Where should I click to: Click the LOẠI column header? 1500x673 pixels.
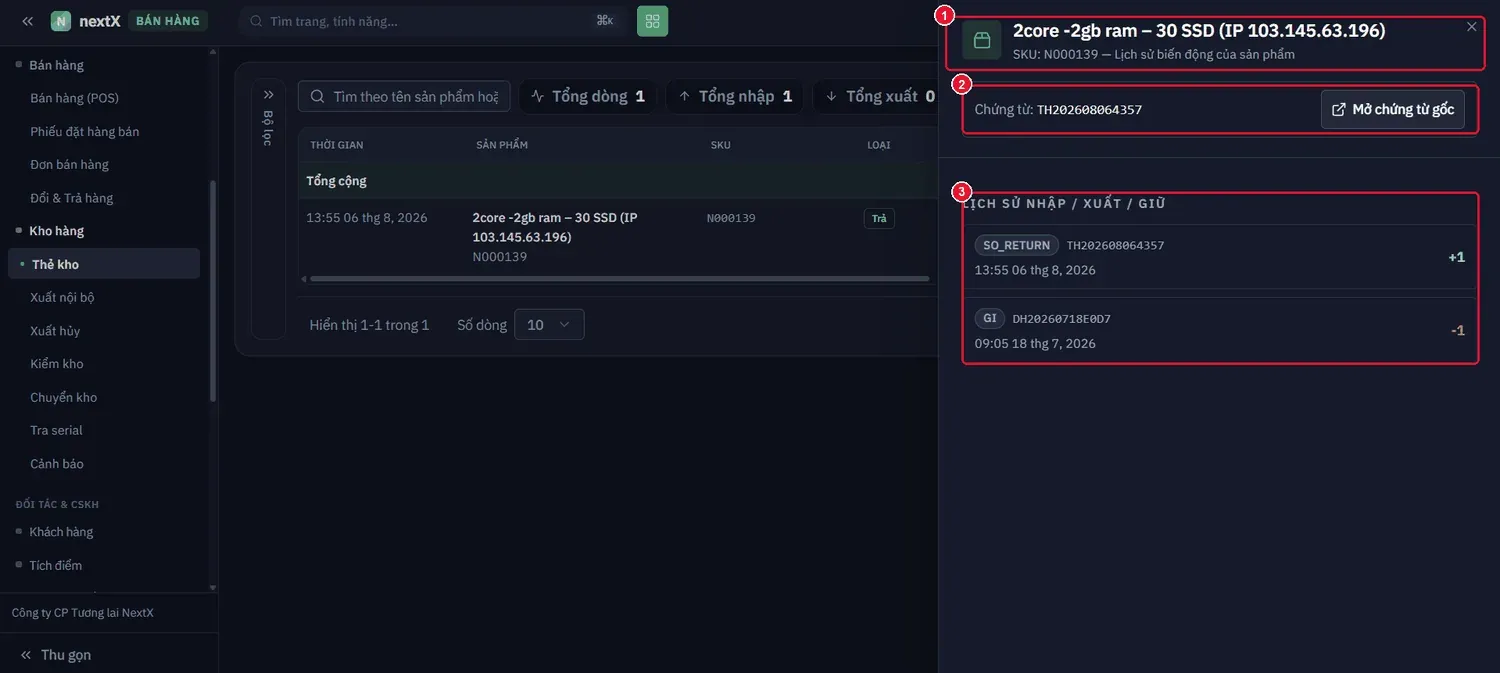tap(879, 145)
